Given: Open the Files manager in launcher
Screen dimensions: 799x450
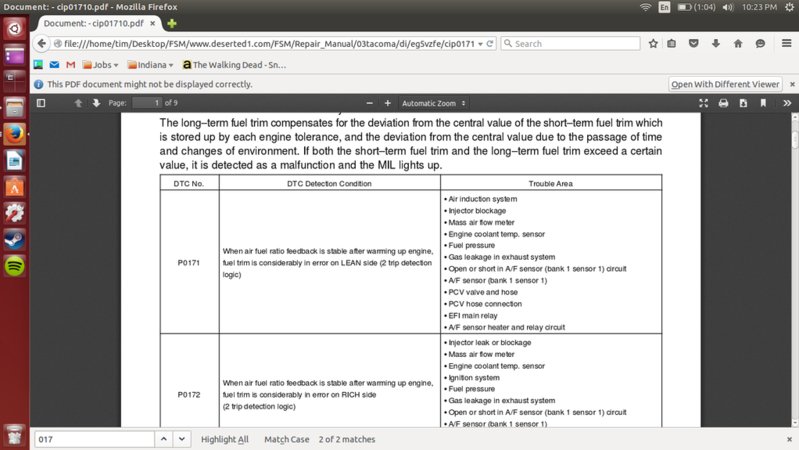Looking at the screenshot, I should (15, 108).
